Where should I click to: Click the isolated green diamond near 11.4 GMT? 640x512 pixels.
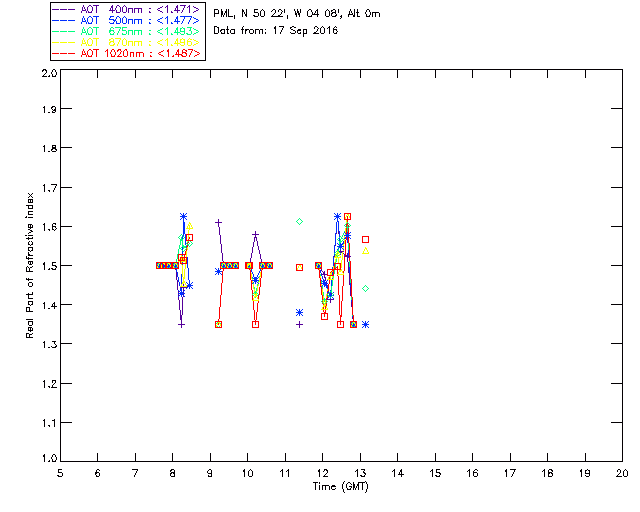(300, 221)
